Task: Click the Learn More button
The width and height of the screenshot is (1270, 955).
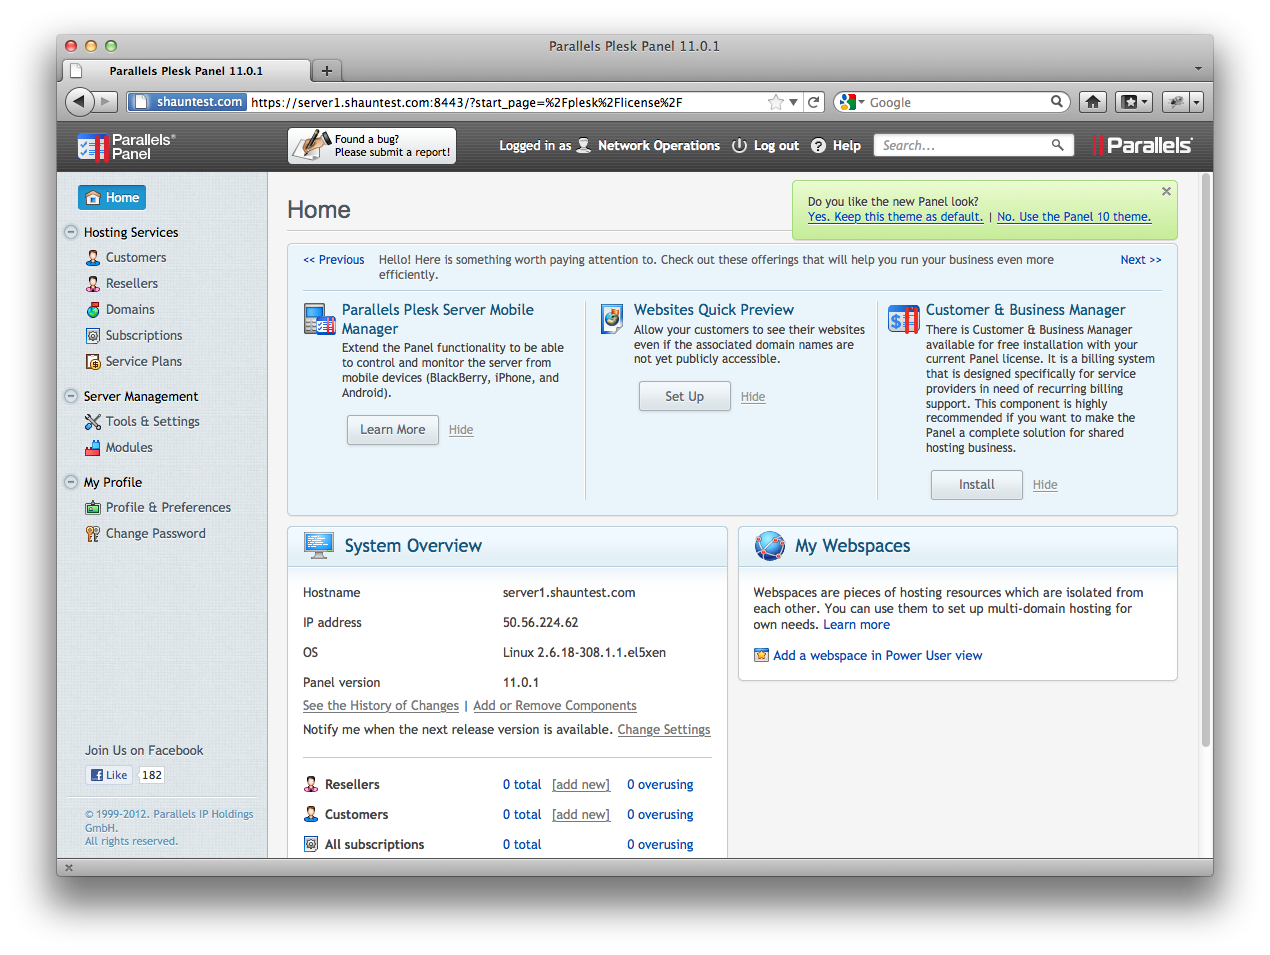Action: (392, 430)
